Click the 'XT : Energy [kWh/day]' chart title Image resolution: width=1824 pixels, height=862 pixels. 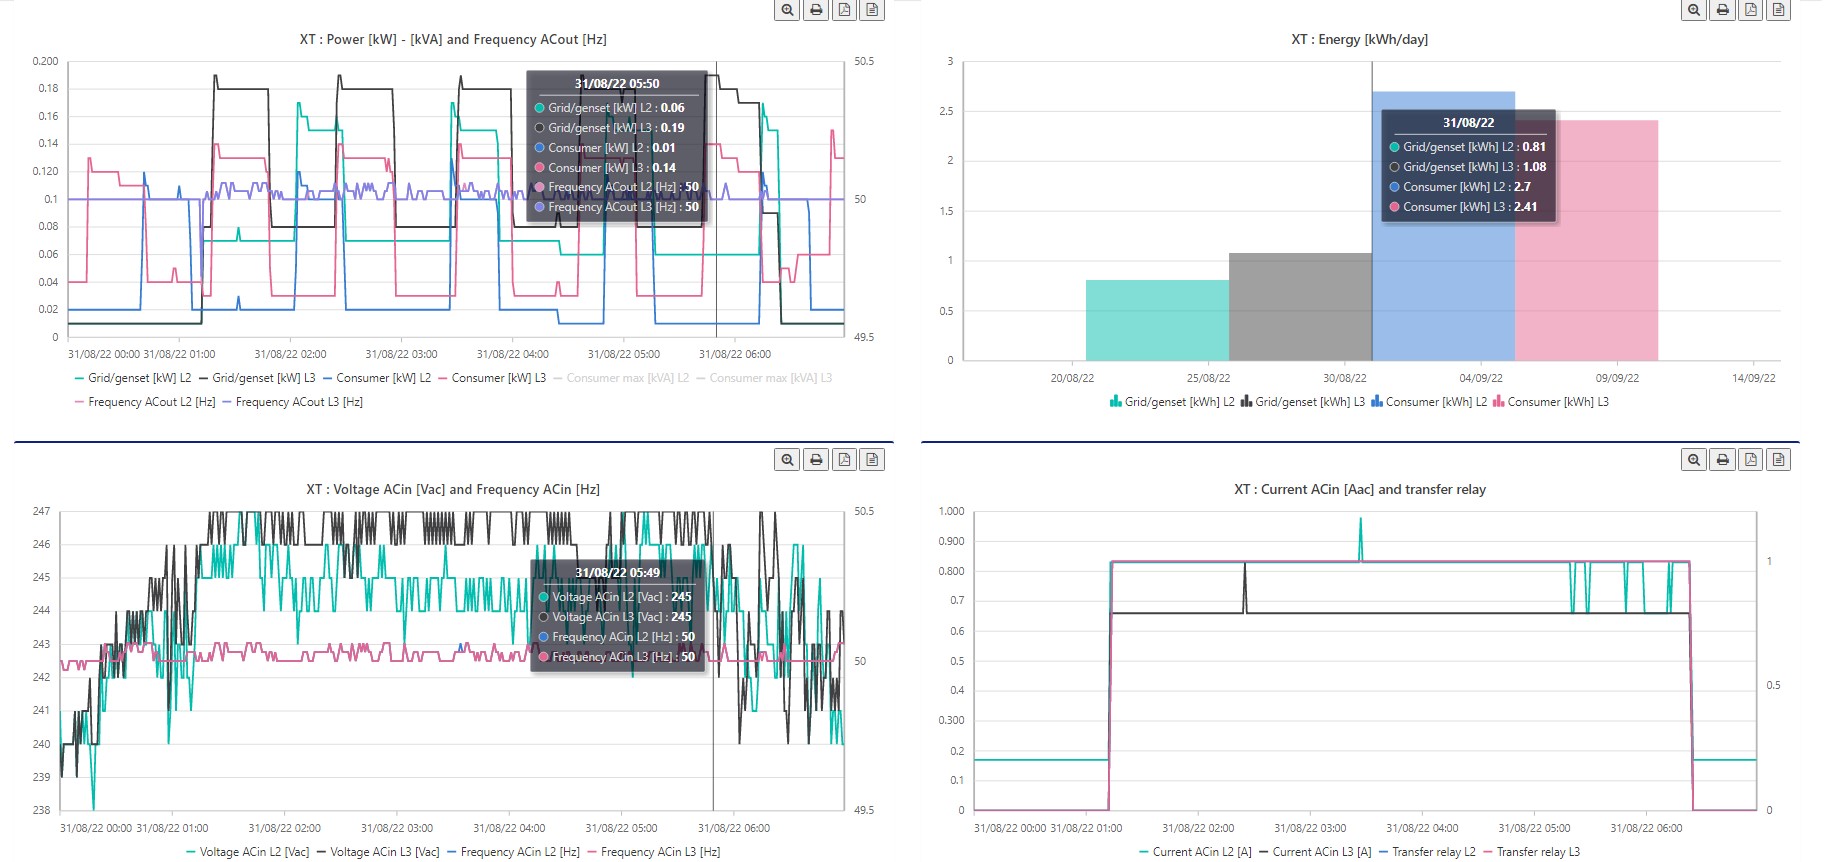[x=1360, y=40]
